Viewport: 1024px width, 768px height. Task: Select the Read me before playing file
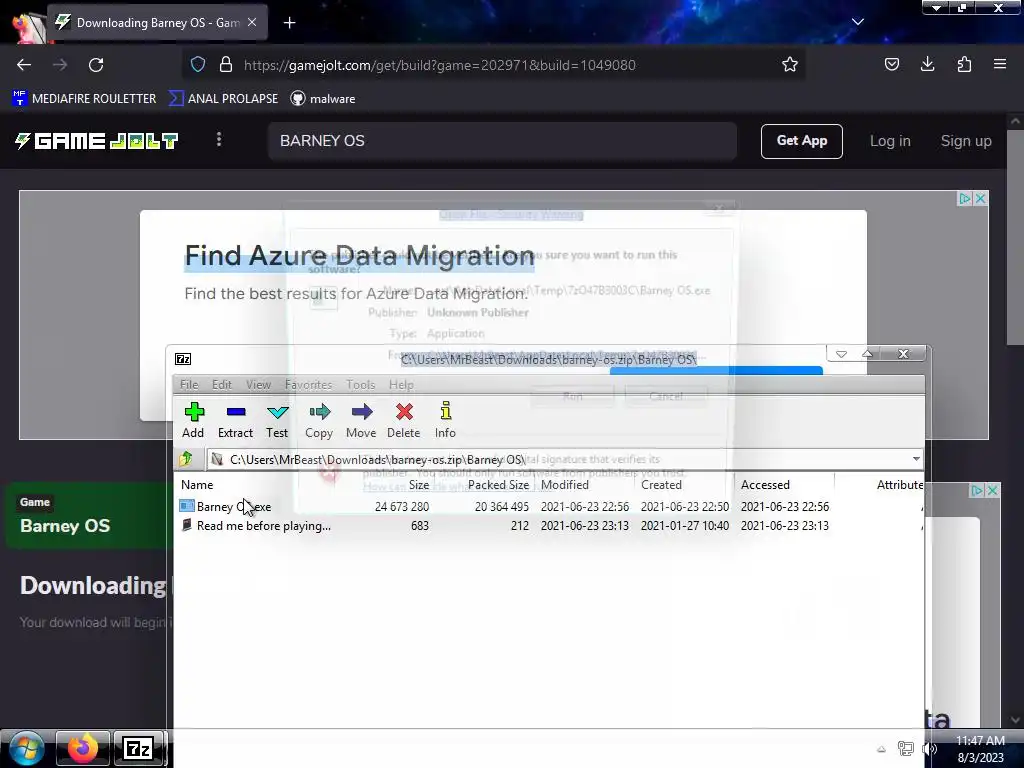point(549,526)
